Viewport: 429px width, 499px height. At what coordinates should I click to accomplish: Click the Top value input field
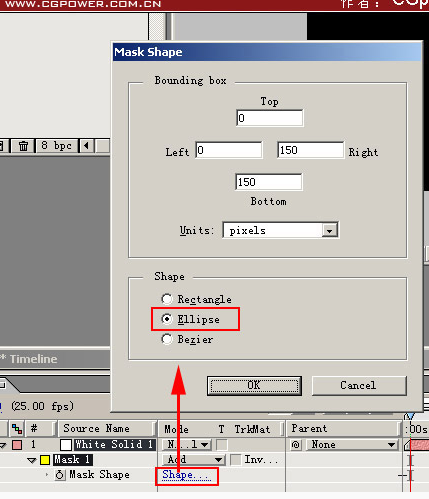pyautogui.click(x=270, y=118)
